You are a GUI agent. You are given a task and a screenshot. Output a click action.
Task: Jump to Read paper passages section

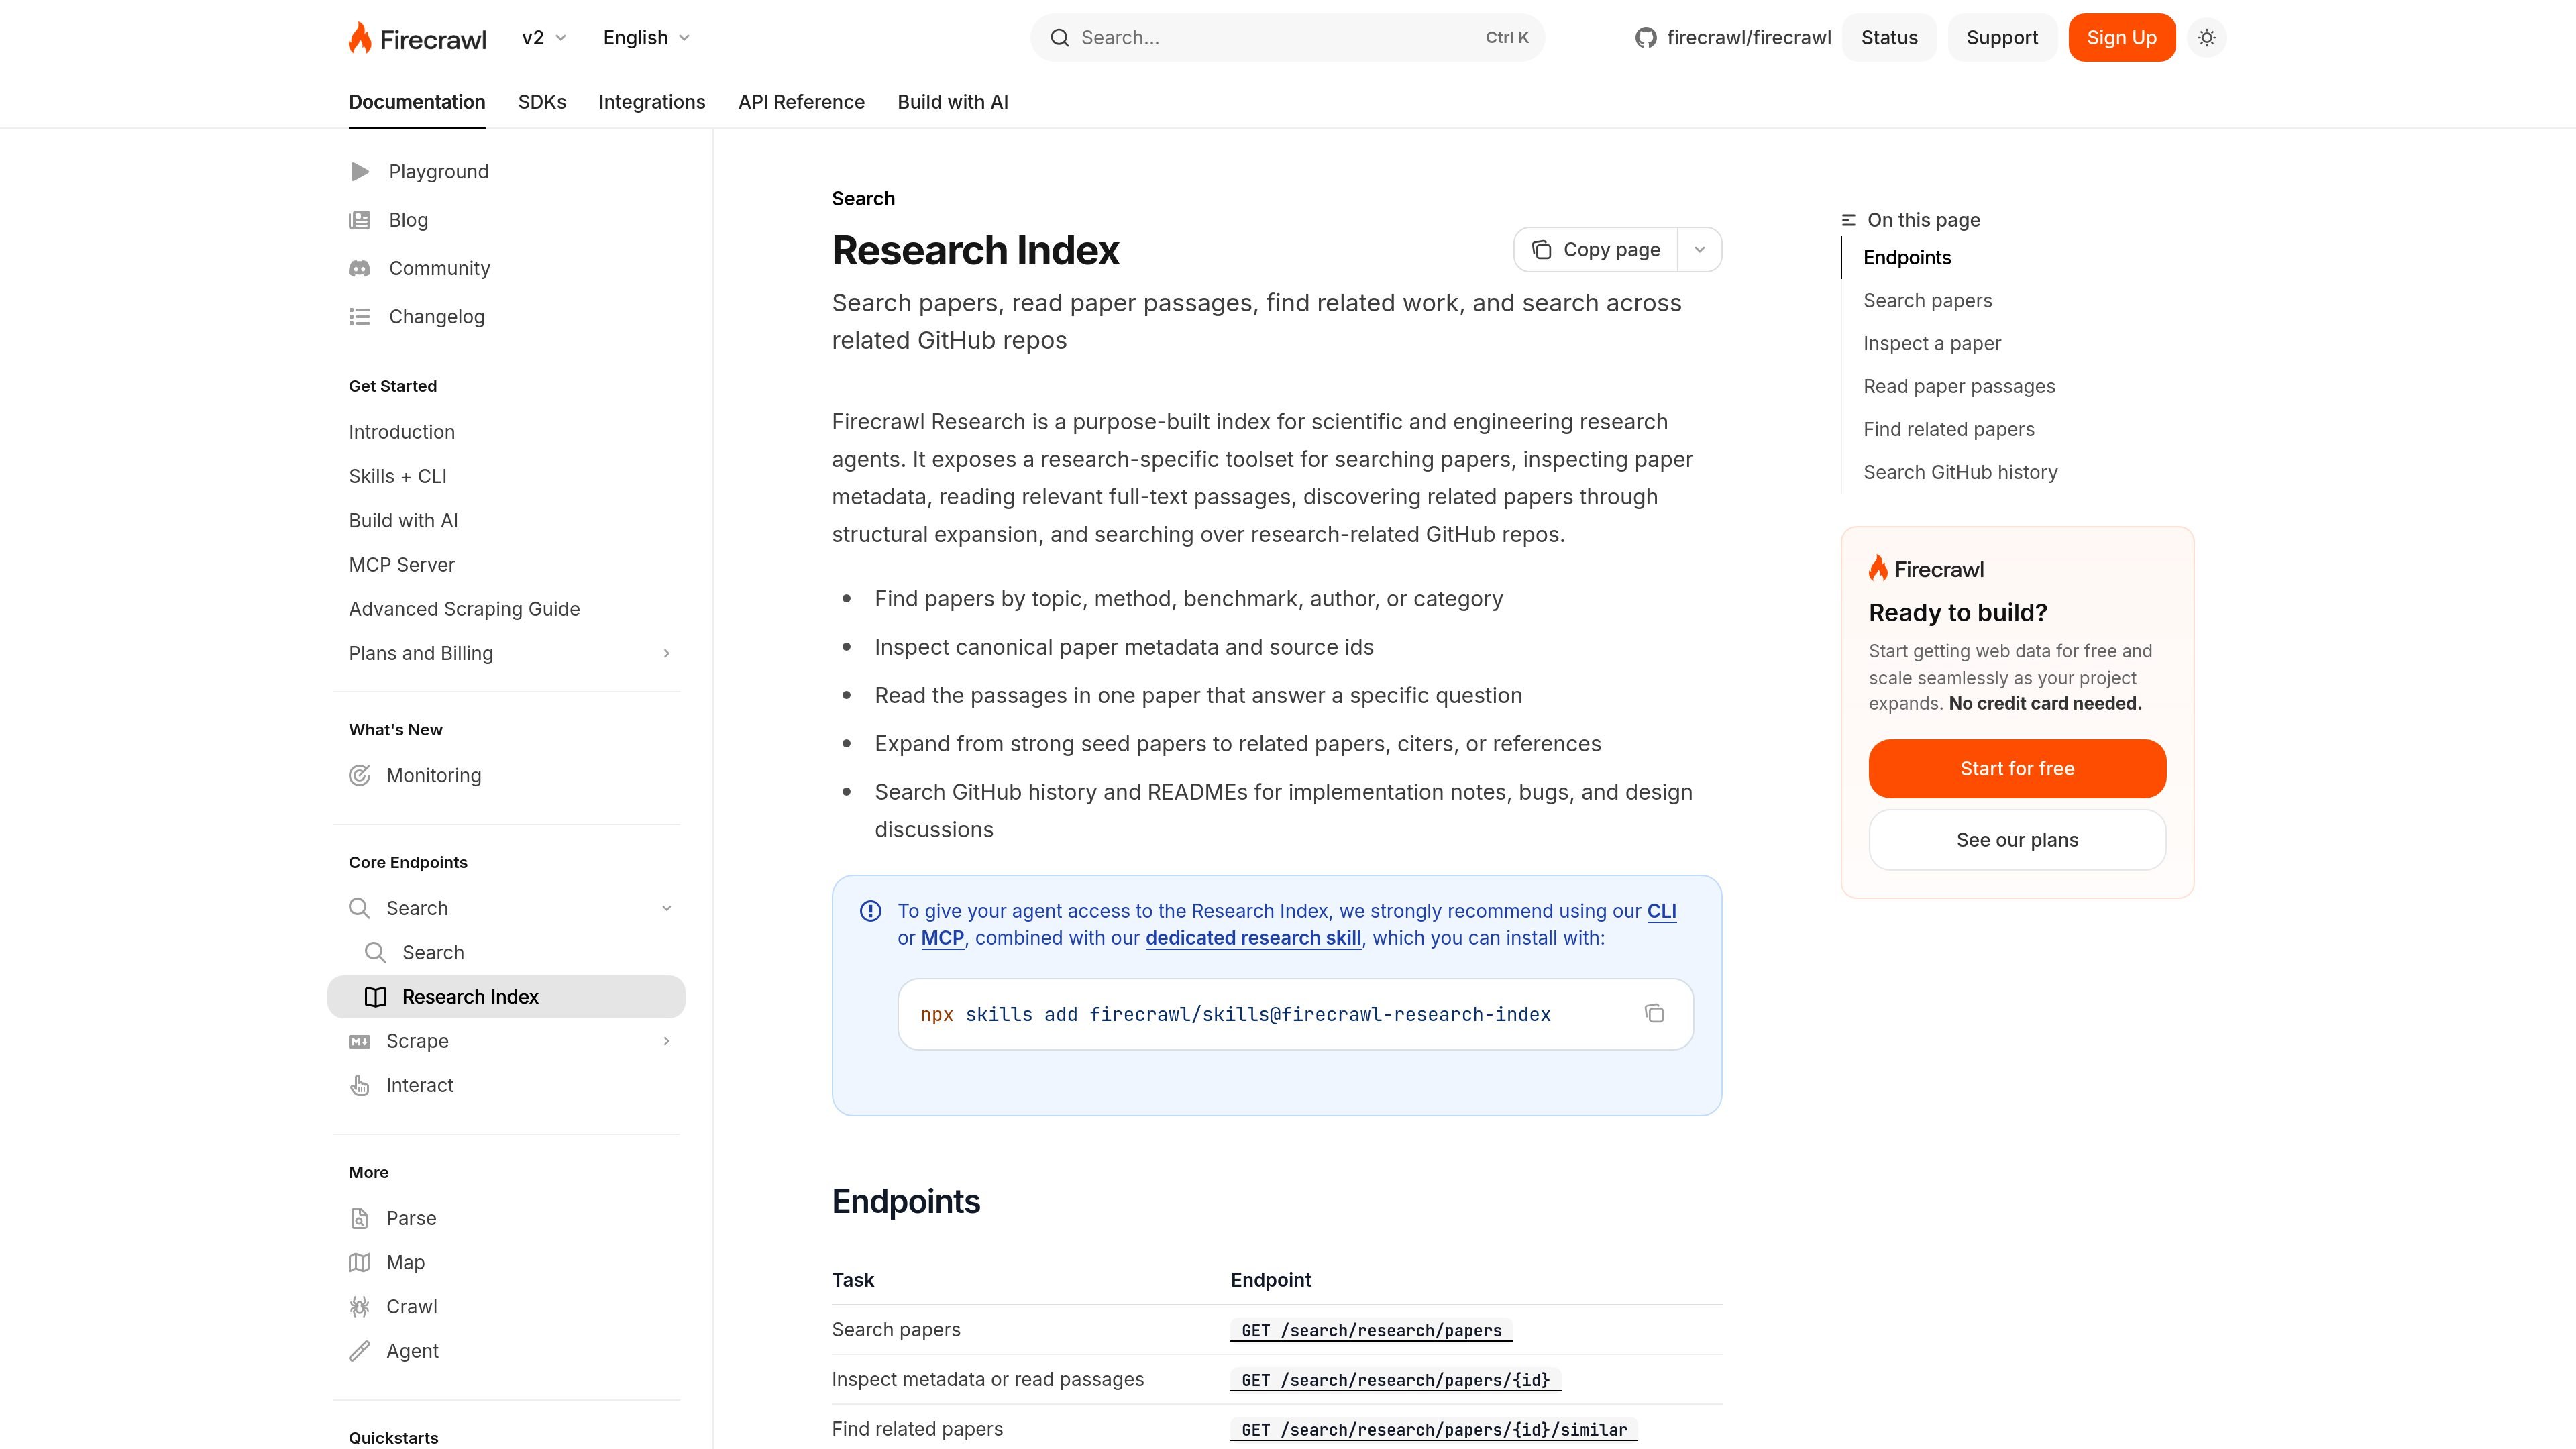(1959, 387)
